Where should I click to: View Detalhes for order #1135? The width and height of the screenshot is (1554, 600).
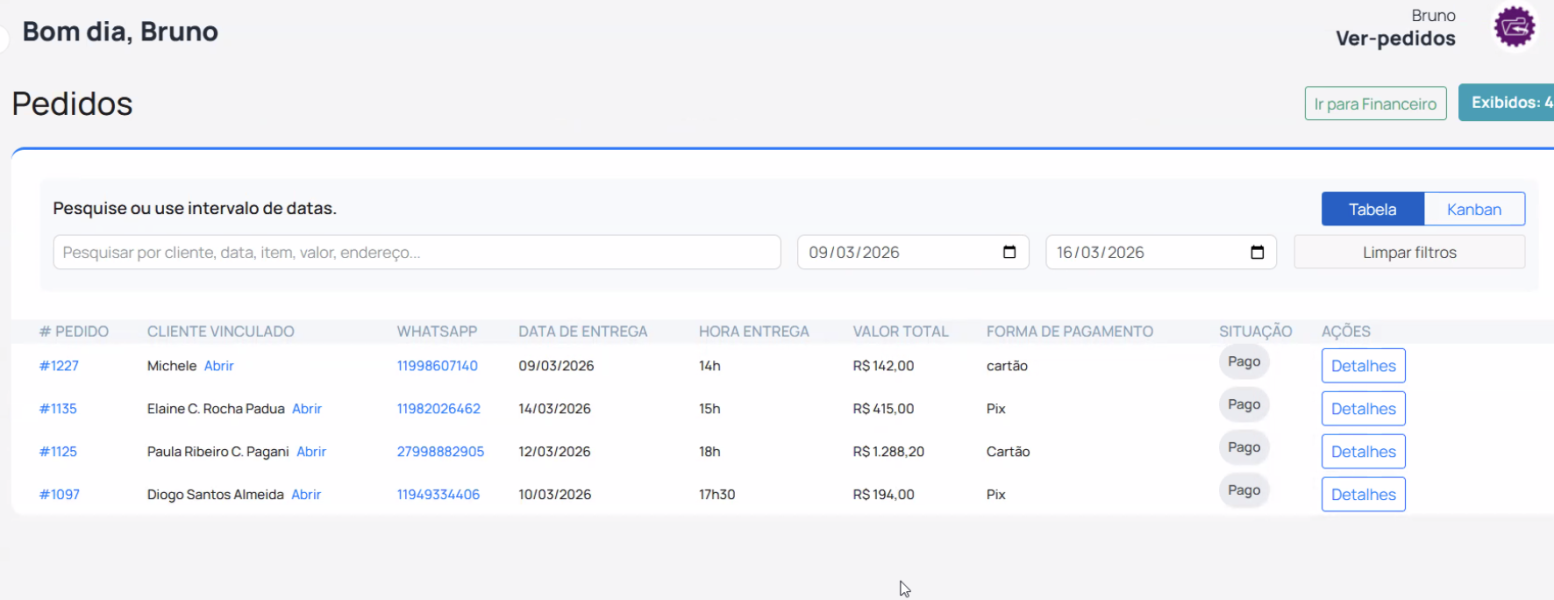tap(1363, 409)
